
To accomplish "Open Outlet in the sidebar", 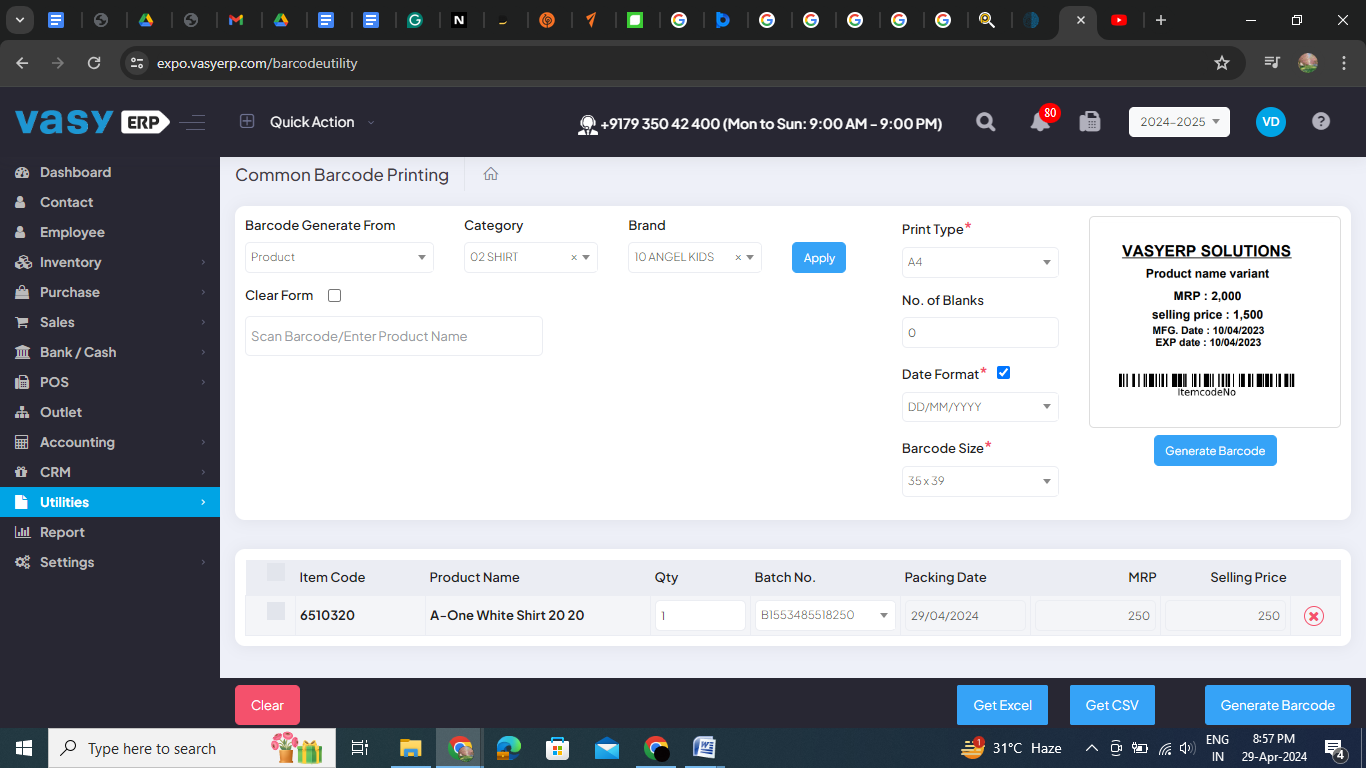I will point(110,412).
